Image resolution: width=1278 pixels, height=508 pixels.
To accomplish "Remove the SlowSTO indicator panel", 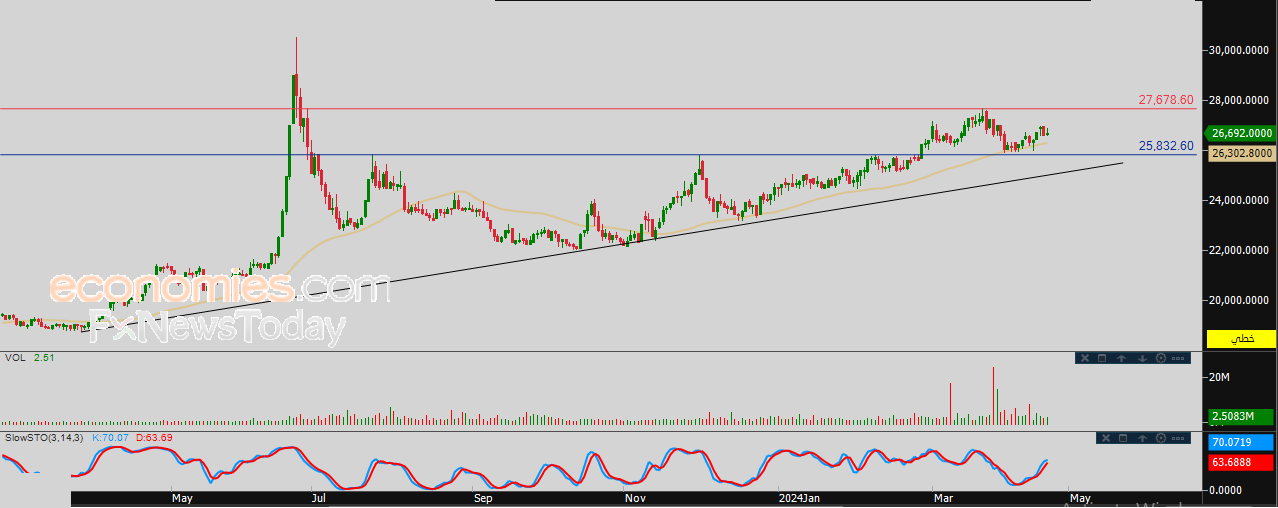I will 1106,438.
